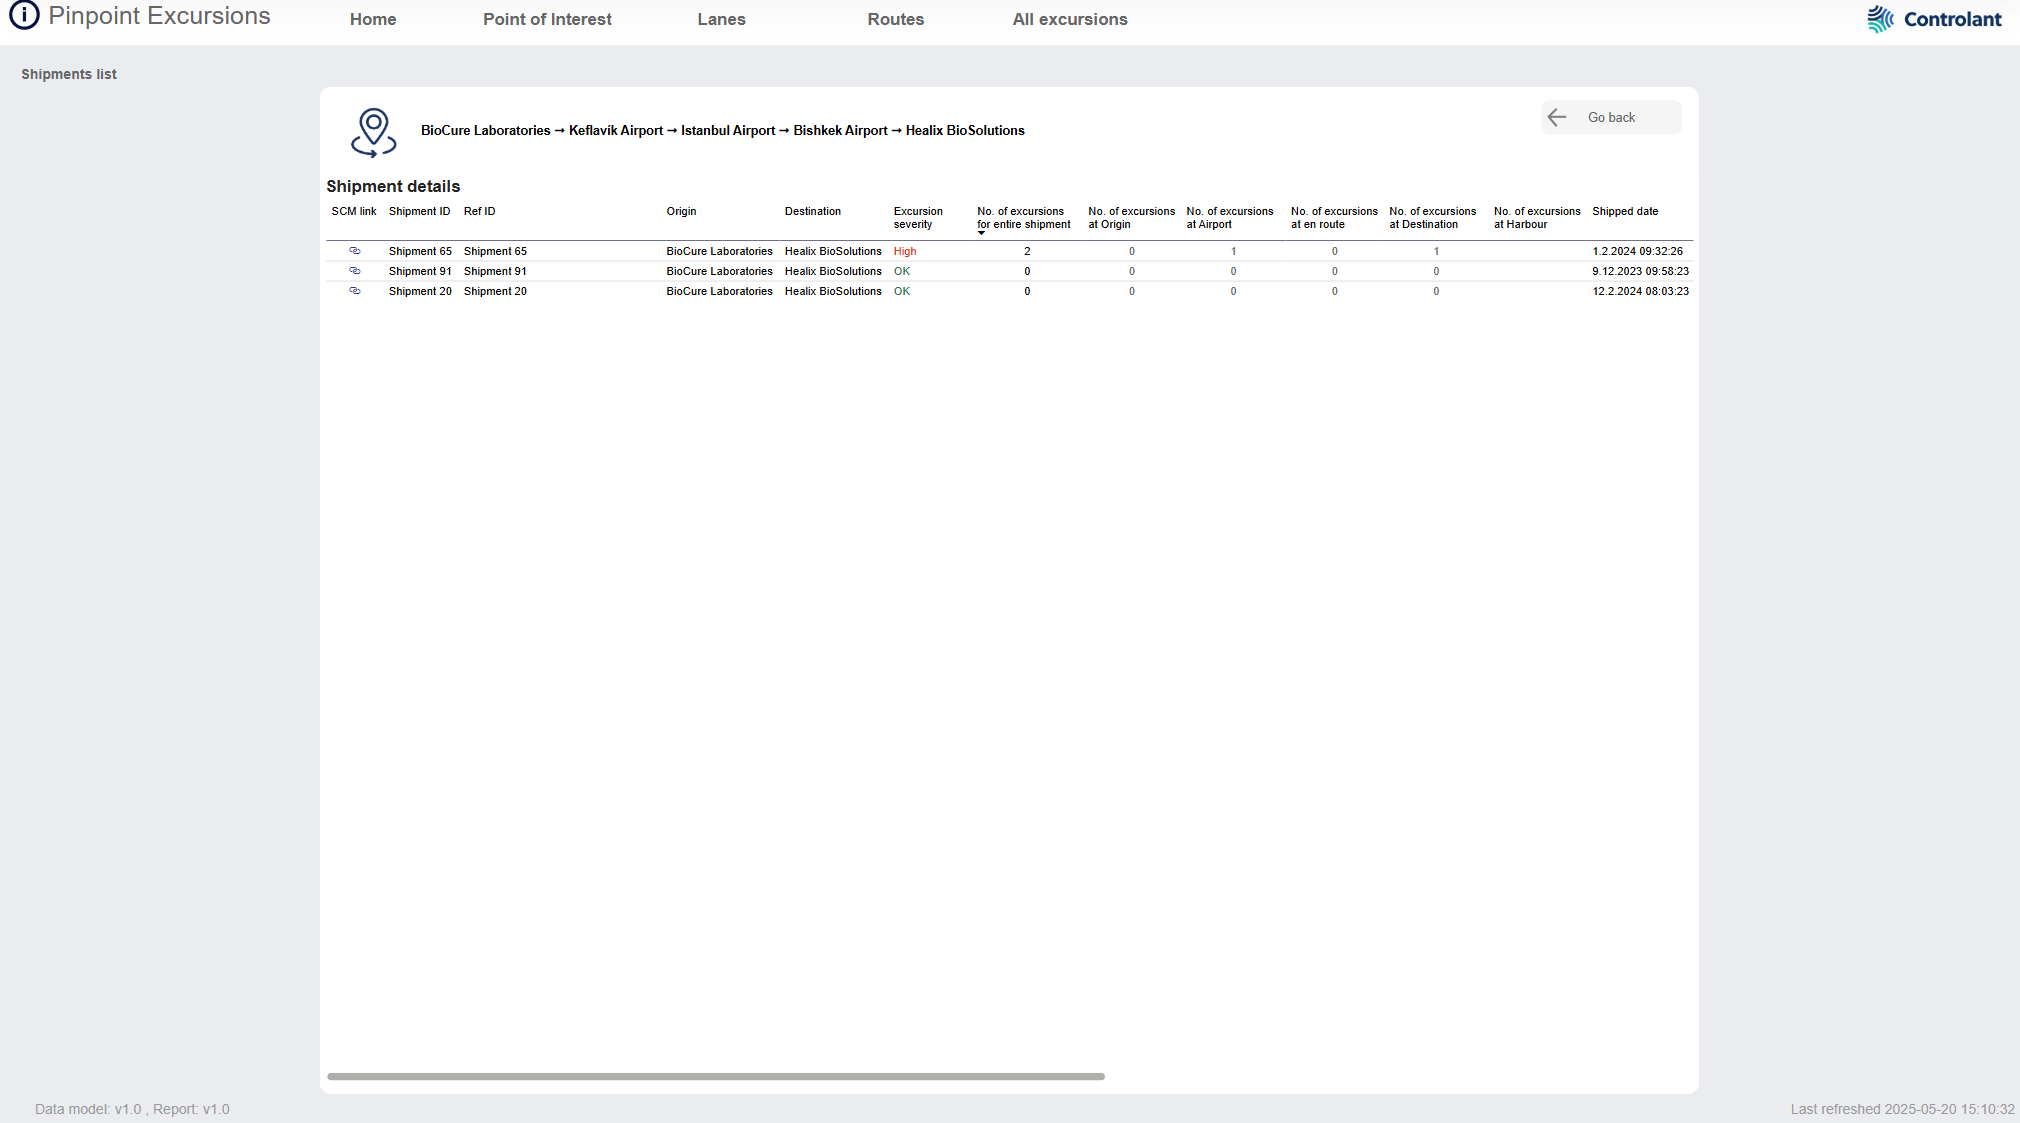The image size is (2020, 1123).
Task: Sort by Shipment ID column header
Action: pyautogui.click(x=419, y=211)
